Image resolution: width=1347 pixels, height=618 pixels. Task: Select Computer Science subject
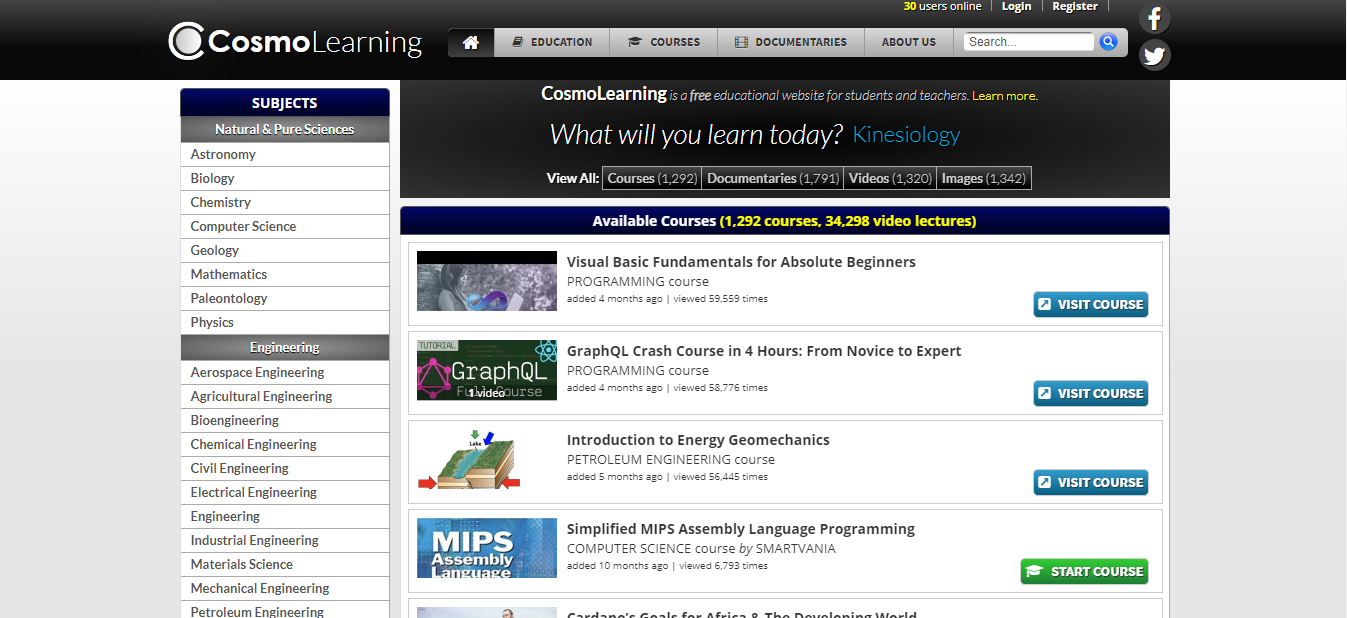pos(285,226)
